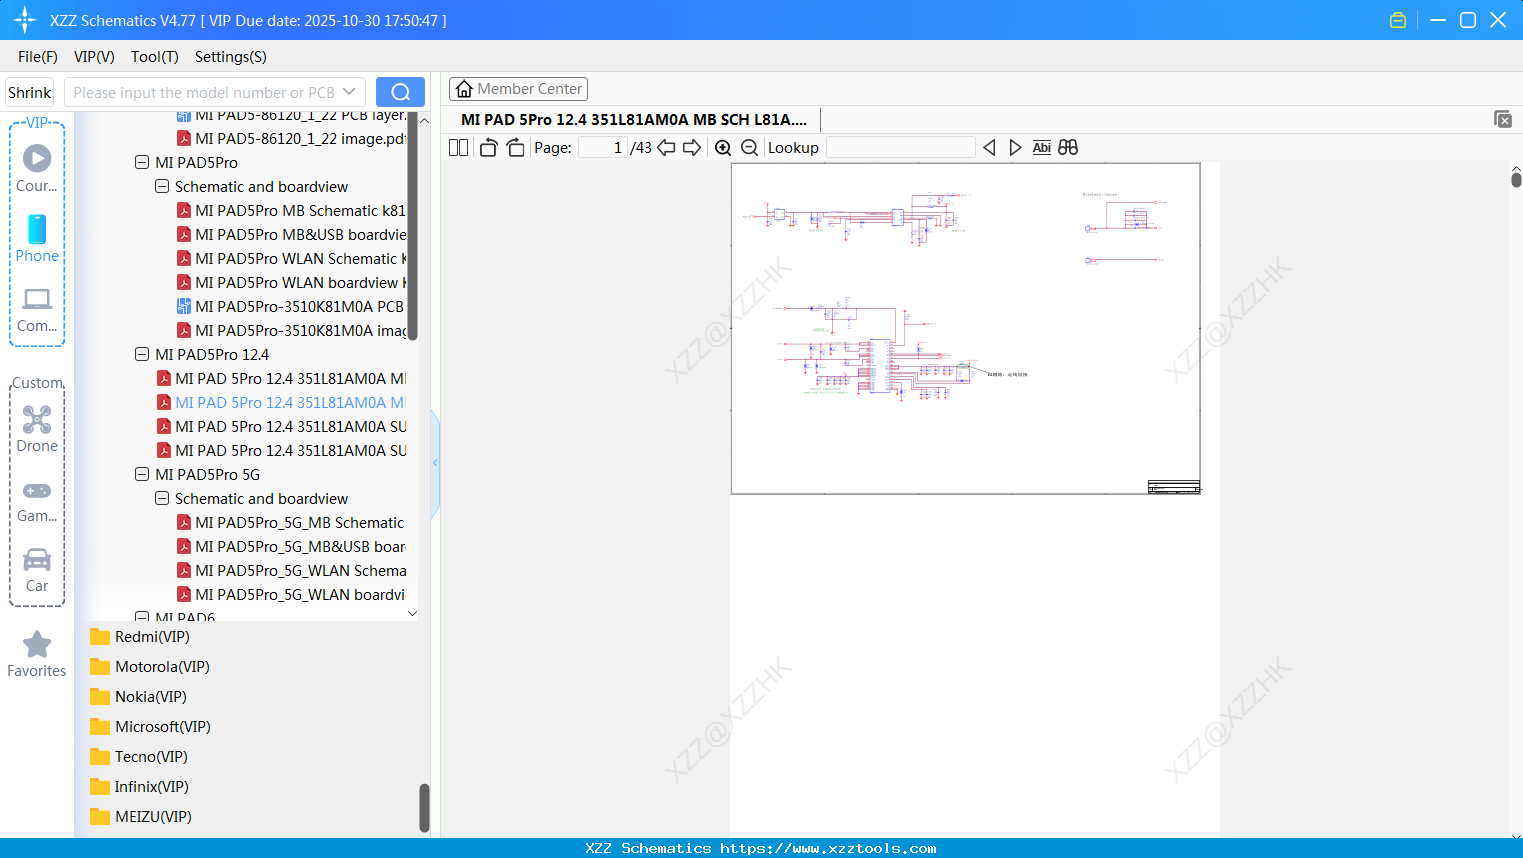
Task: Collapse Schematic and boardview under MI PAD5Pro 5G
Action: [x=162, y=498]
